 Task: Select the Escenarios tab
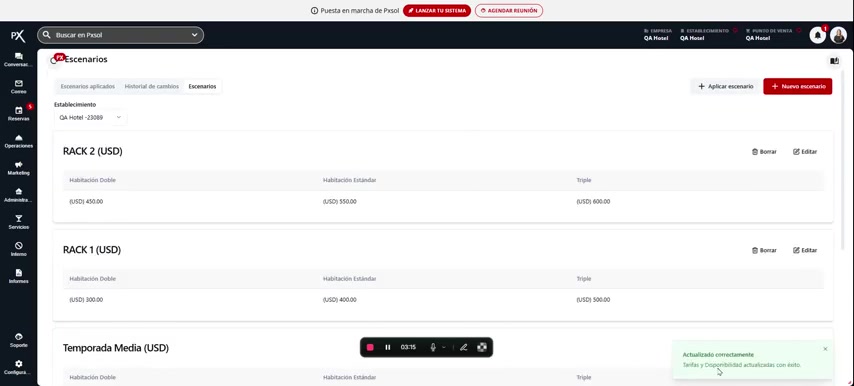tap(202, 87)
